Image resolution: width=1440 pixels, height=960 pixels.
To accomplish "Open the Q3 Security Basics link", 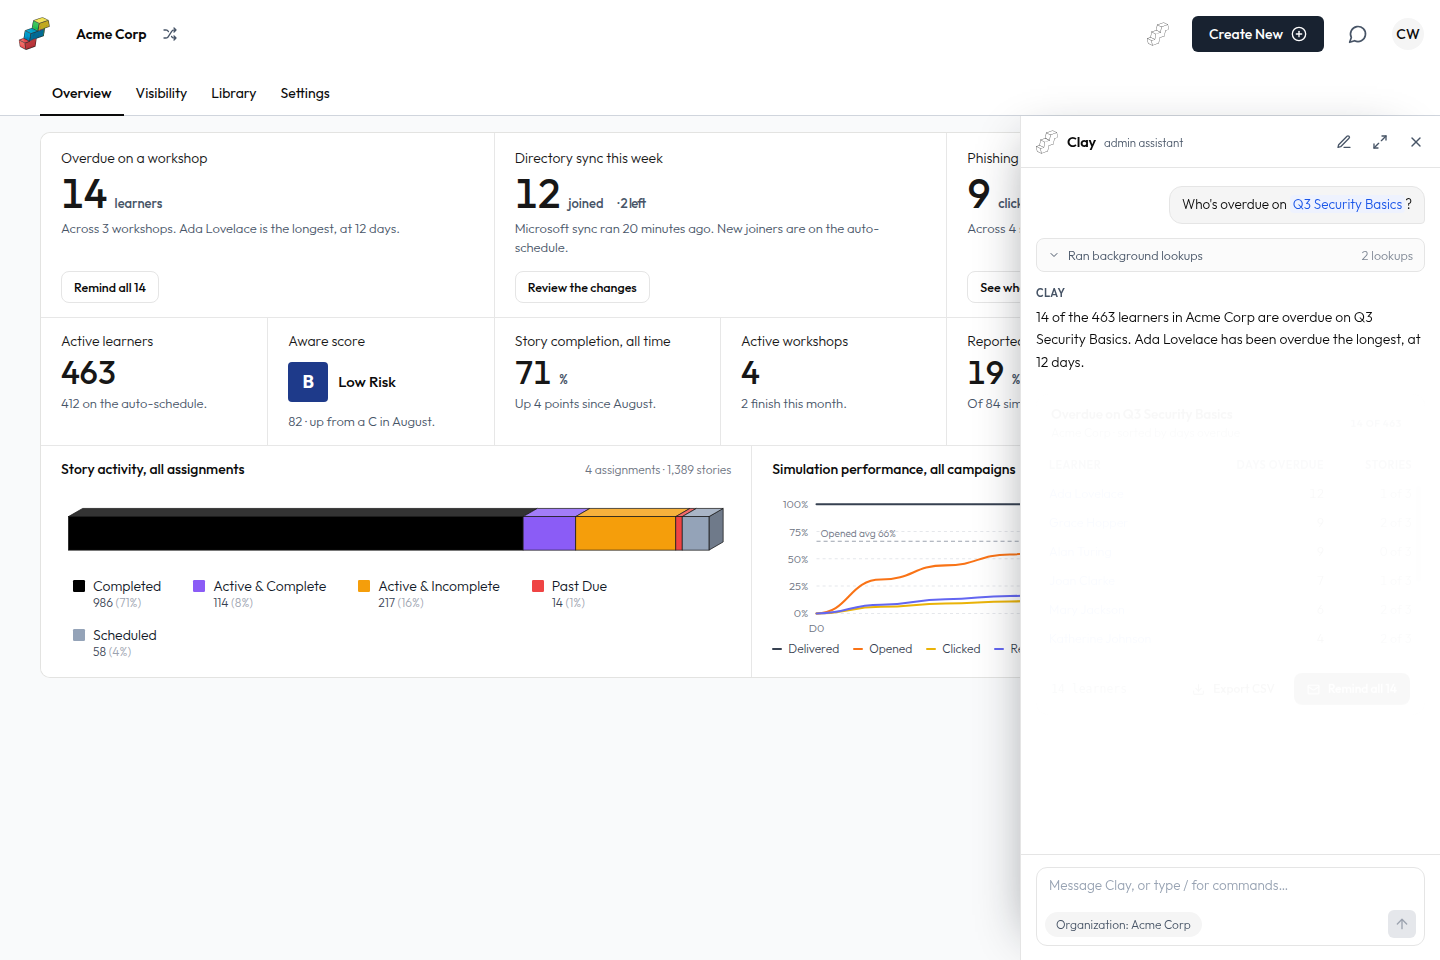I will 1347,204.
